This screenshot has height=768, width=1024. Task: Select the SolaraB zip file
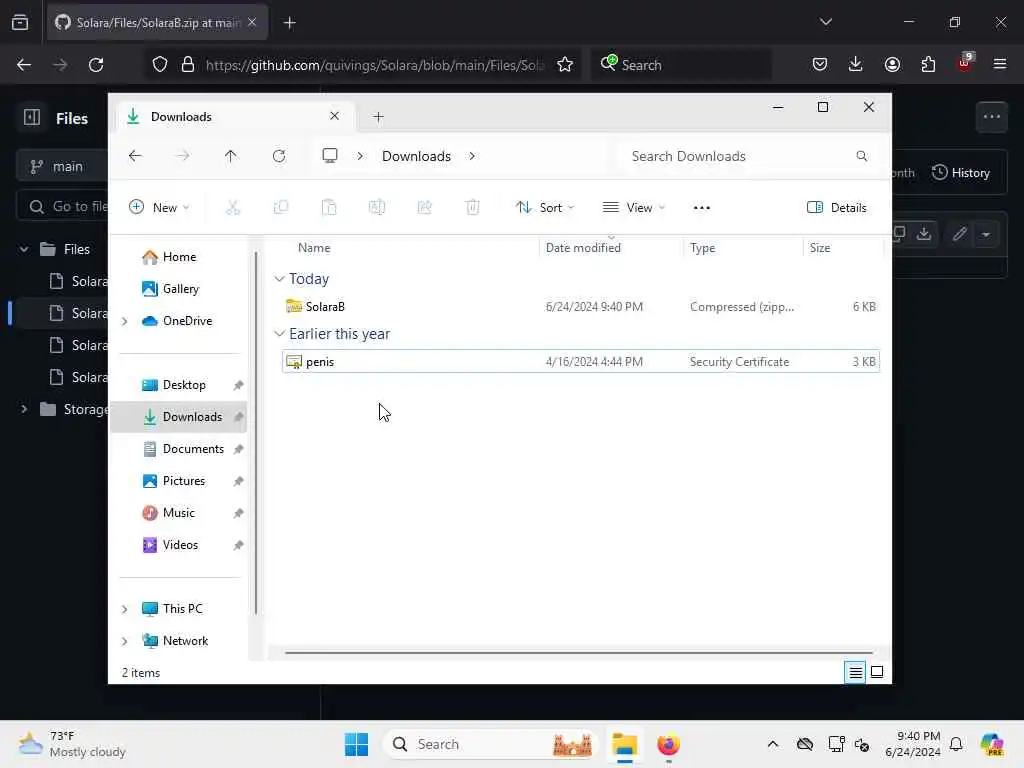581,306
